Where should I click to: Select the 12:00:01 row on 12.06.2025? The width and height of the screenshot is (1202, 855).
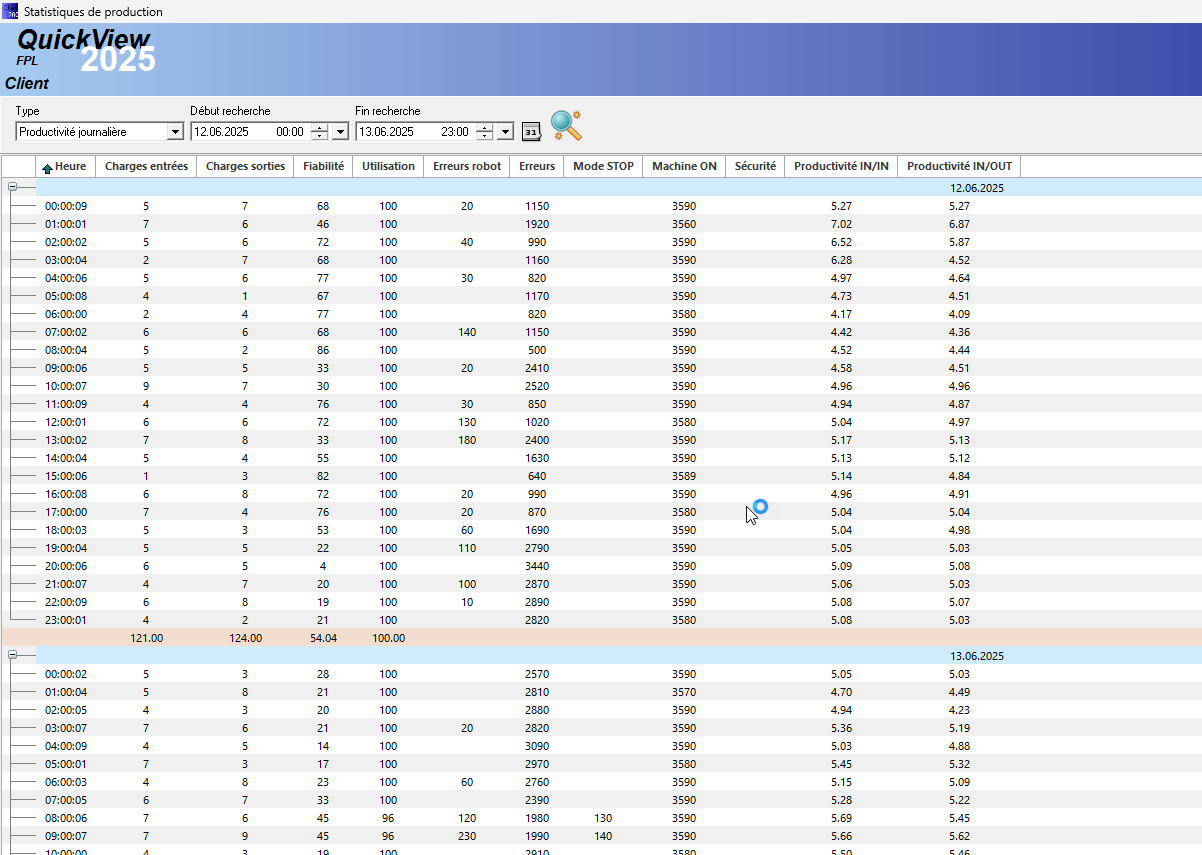[x=66, y=422]
